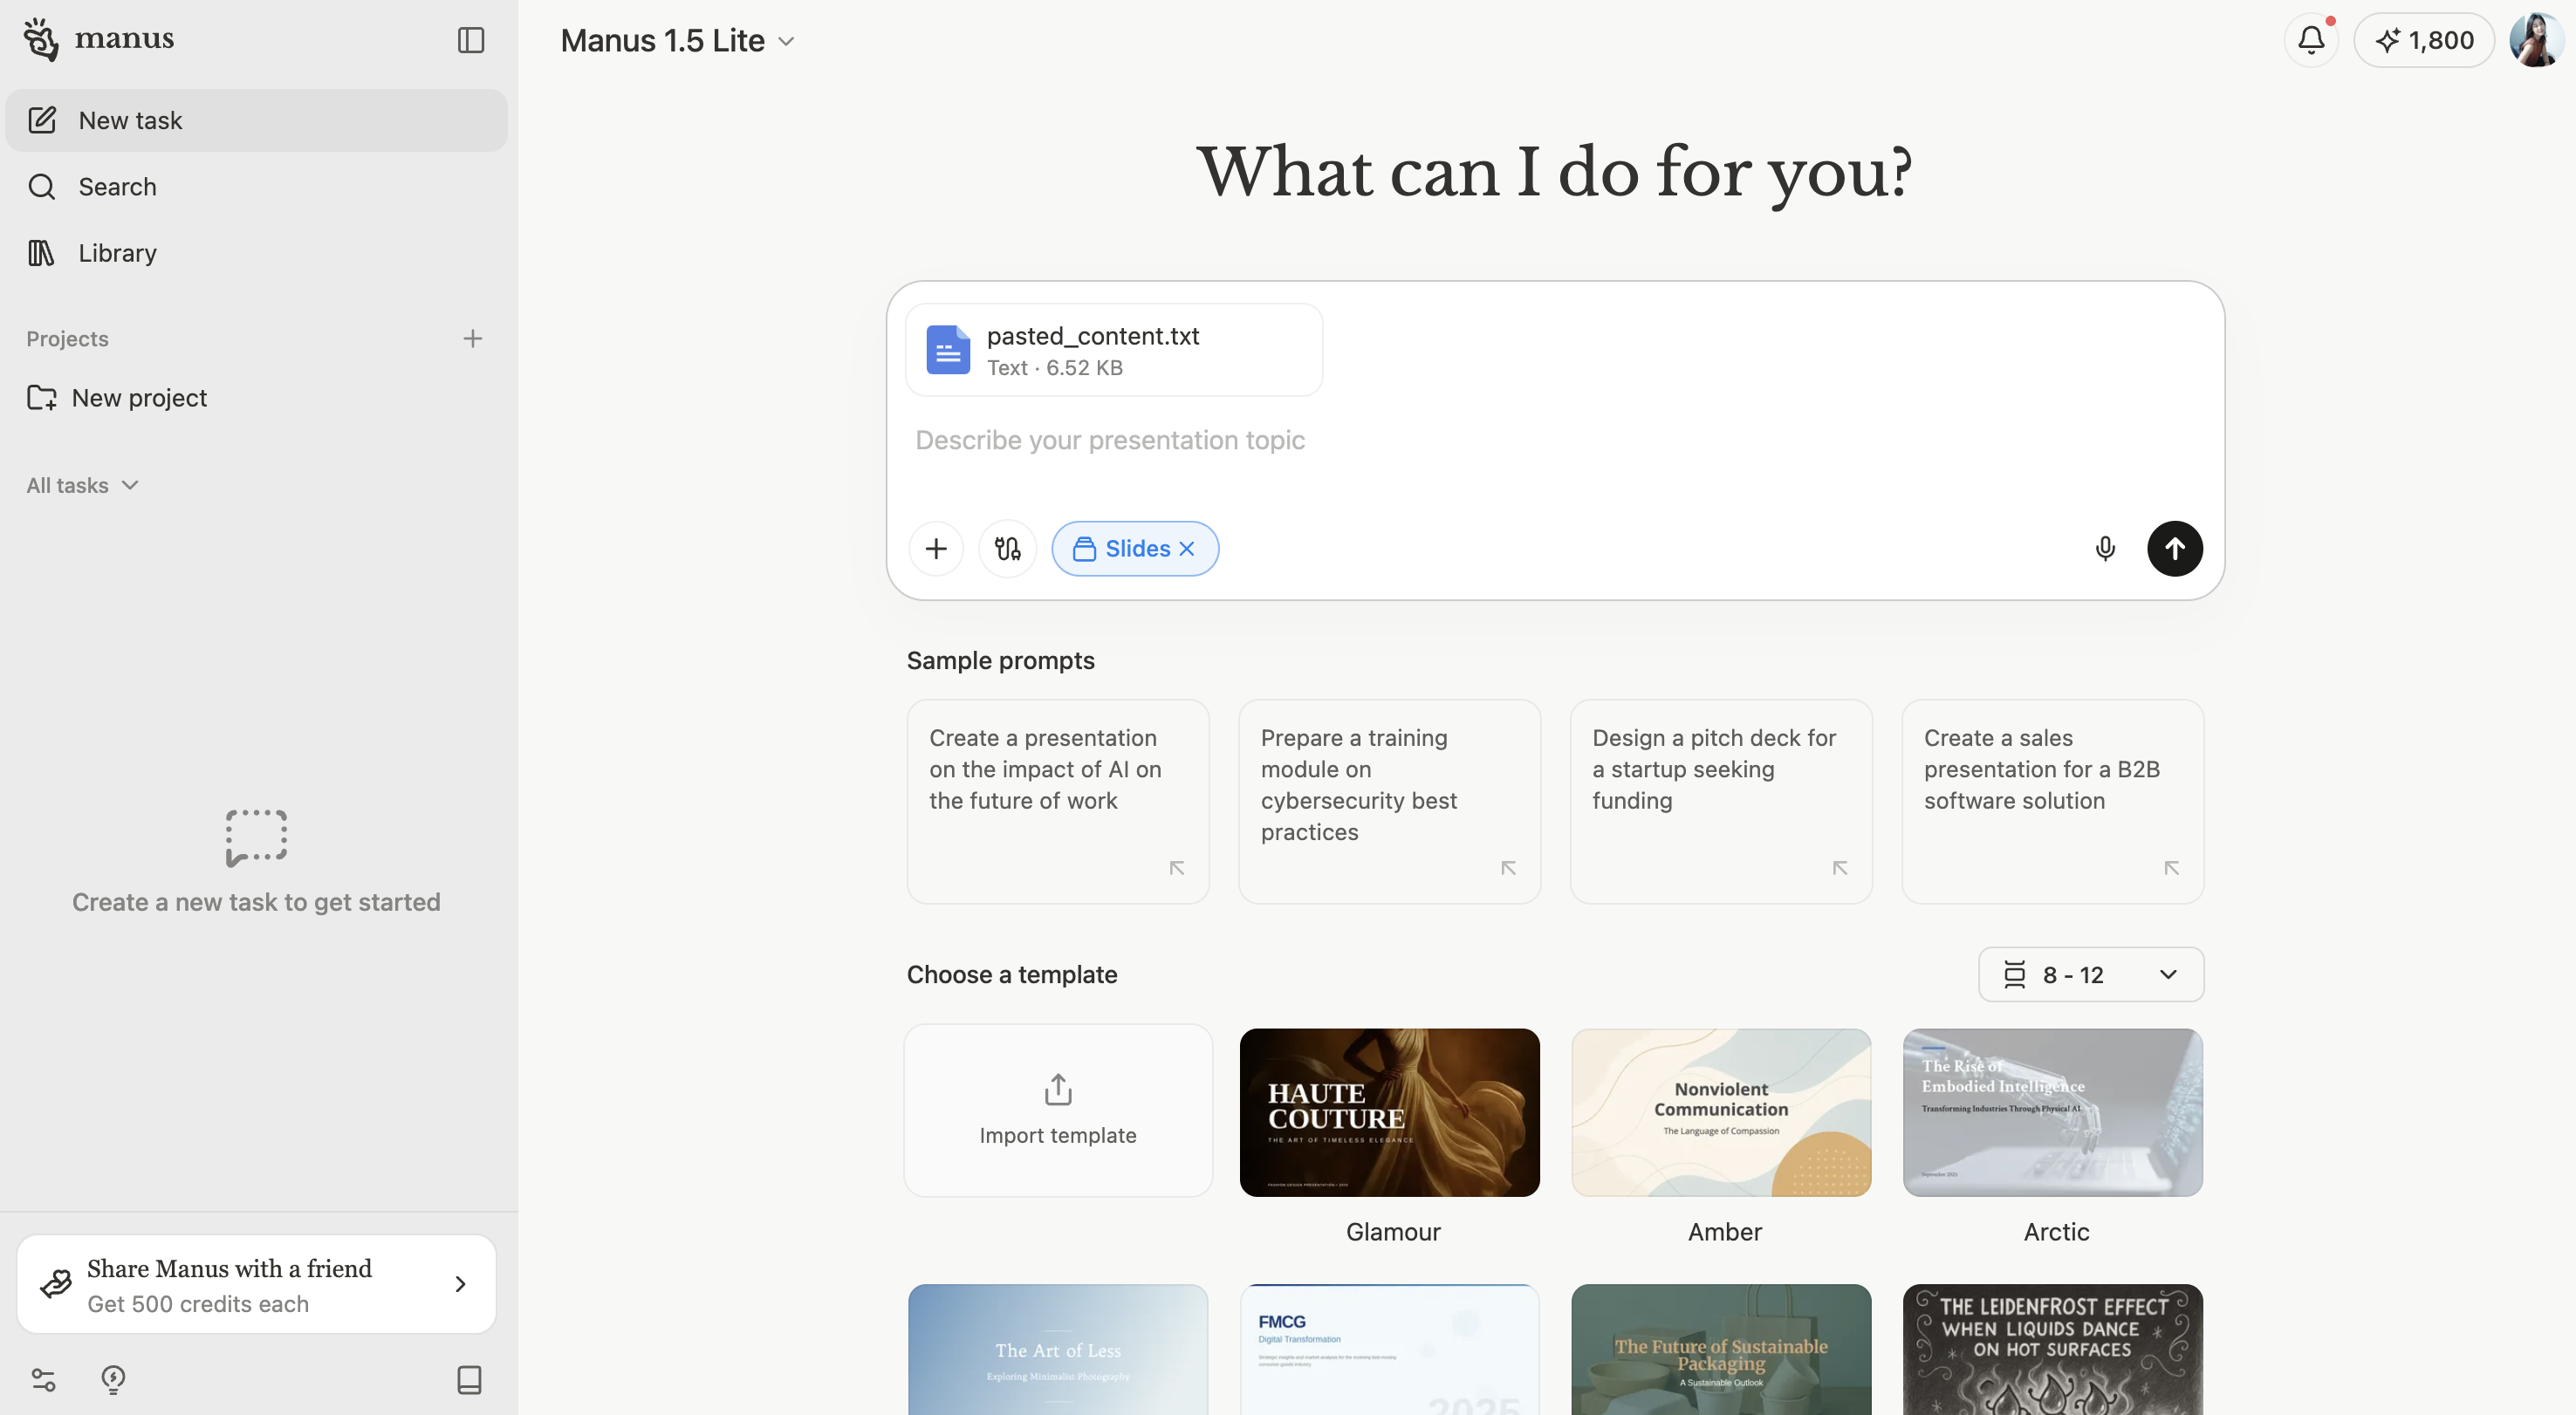Start voice input with the microphone icon
Viewport: 2576px width, 1415px height.
(2104, 549)
